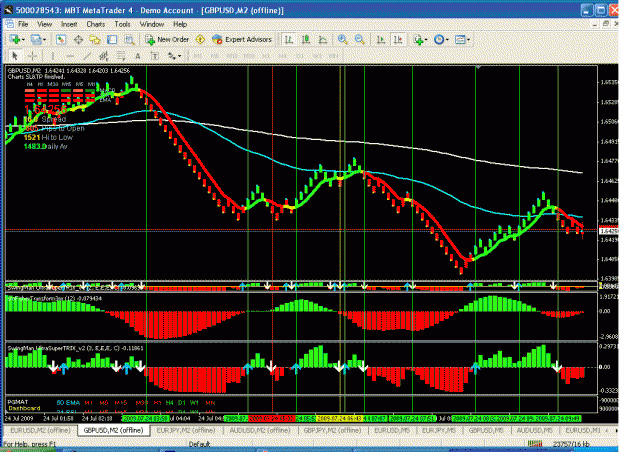Open the Charts menu

coord(96,24)
